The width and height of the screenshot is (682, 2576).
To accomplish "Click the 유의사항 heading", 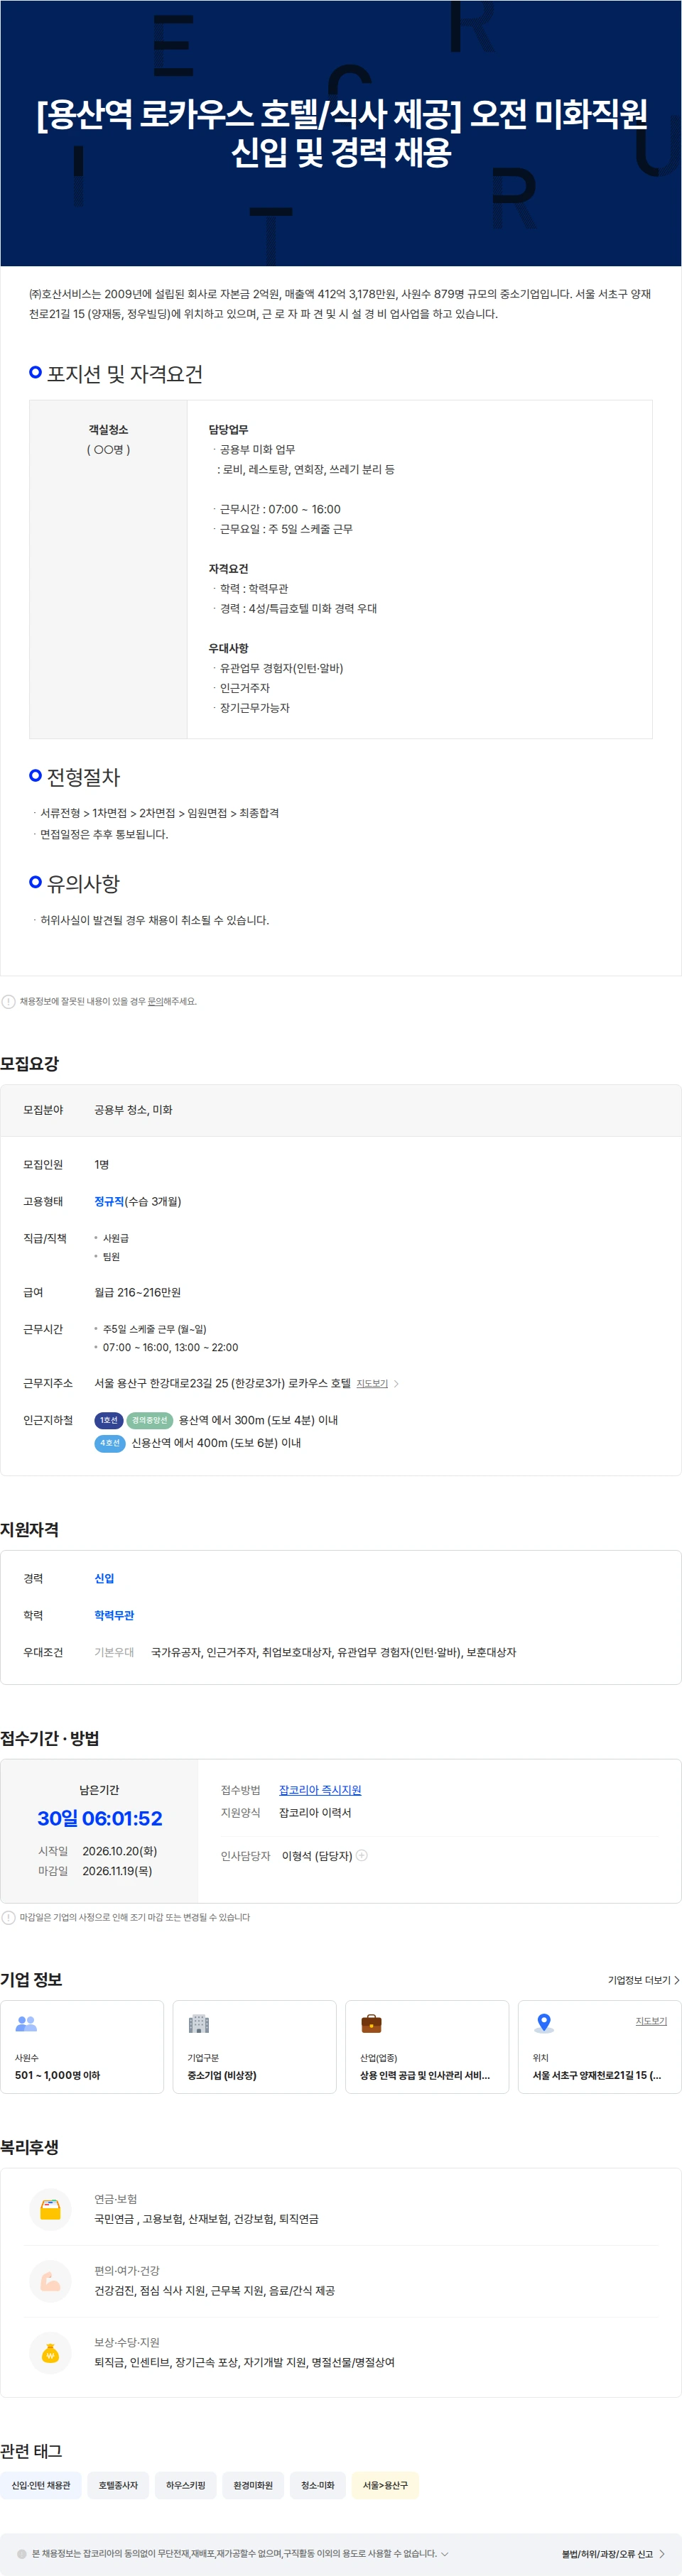I will click(x=83, y=884).
